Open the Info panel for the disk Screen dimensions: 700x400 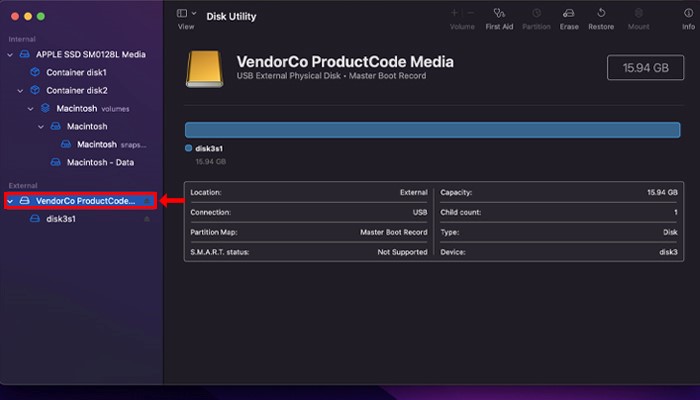coord(688,14)
